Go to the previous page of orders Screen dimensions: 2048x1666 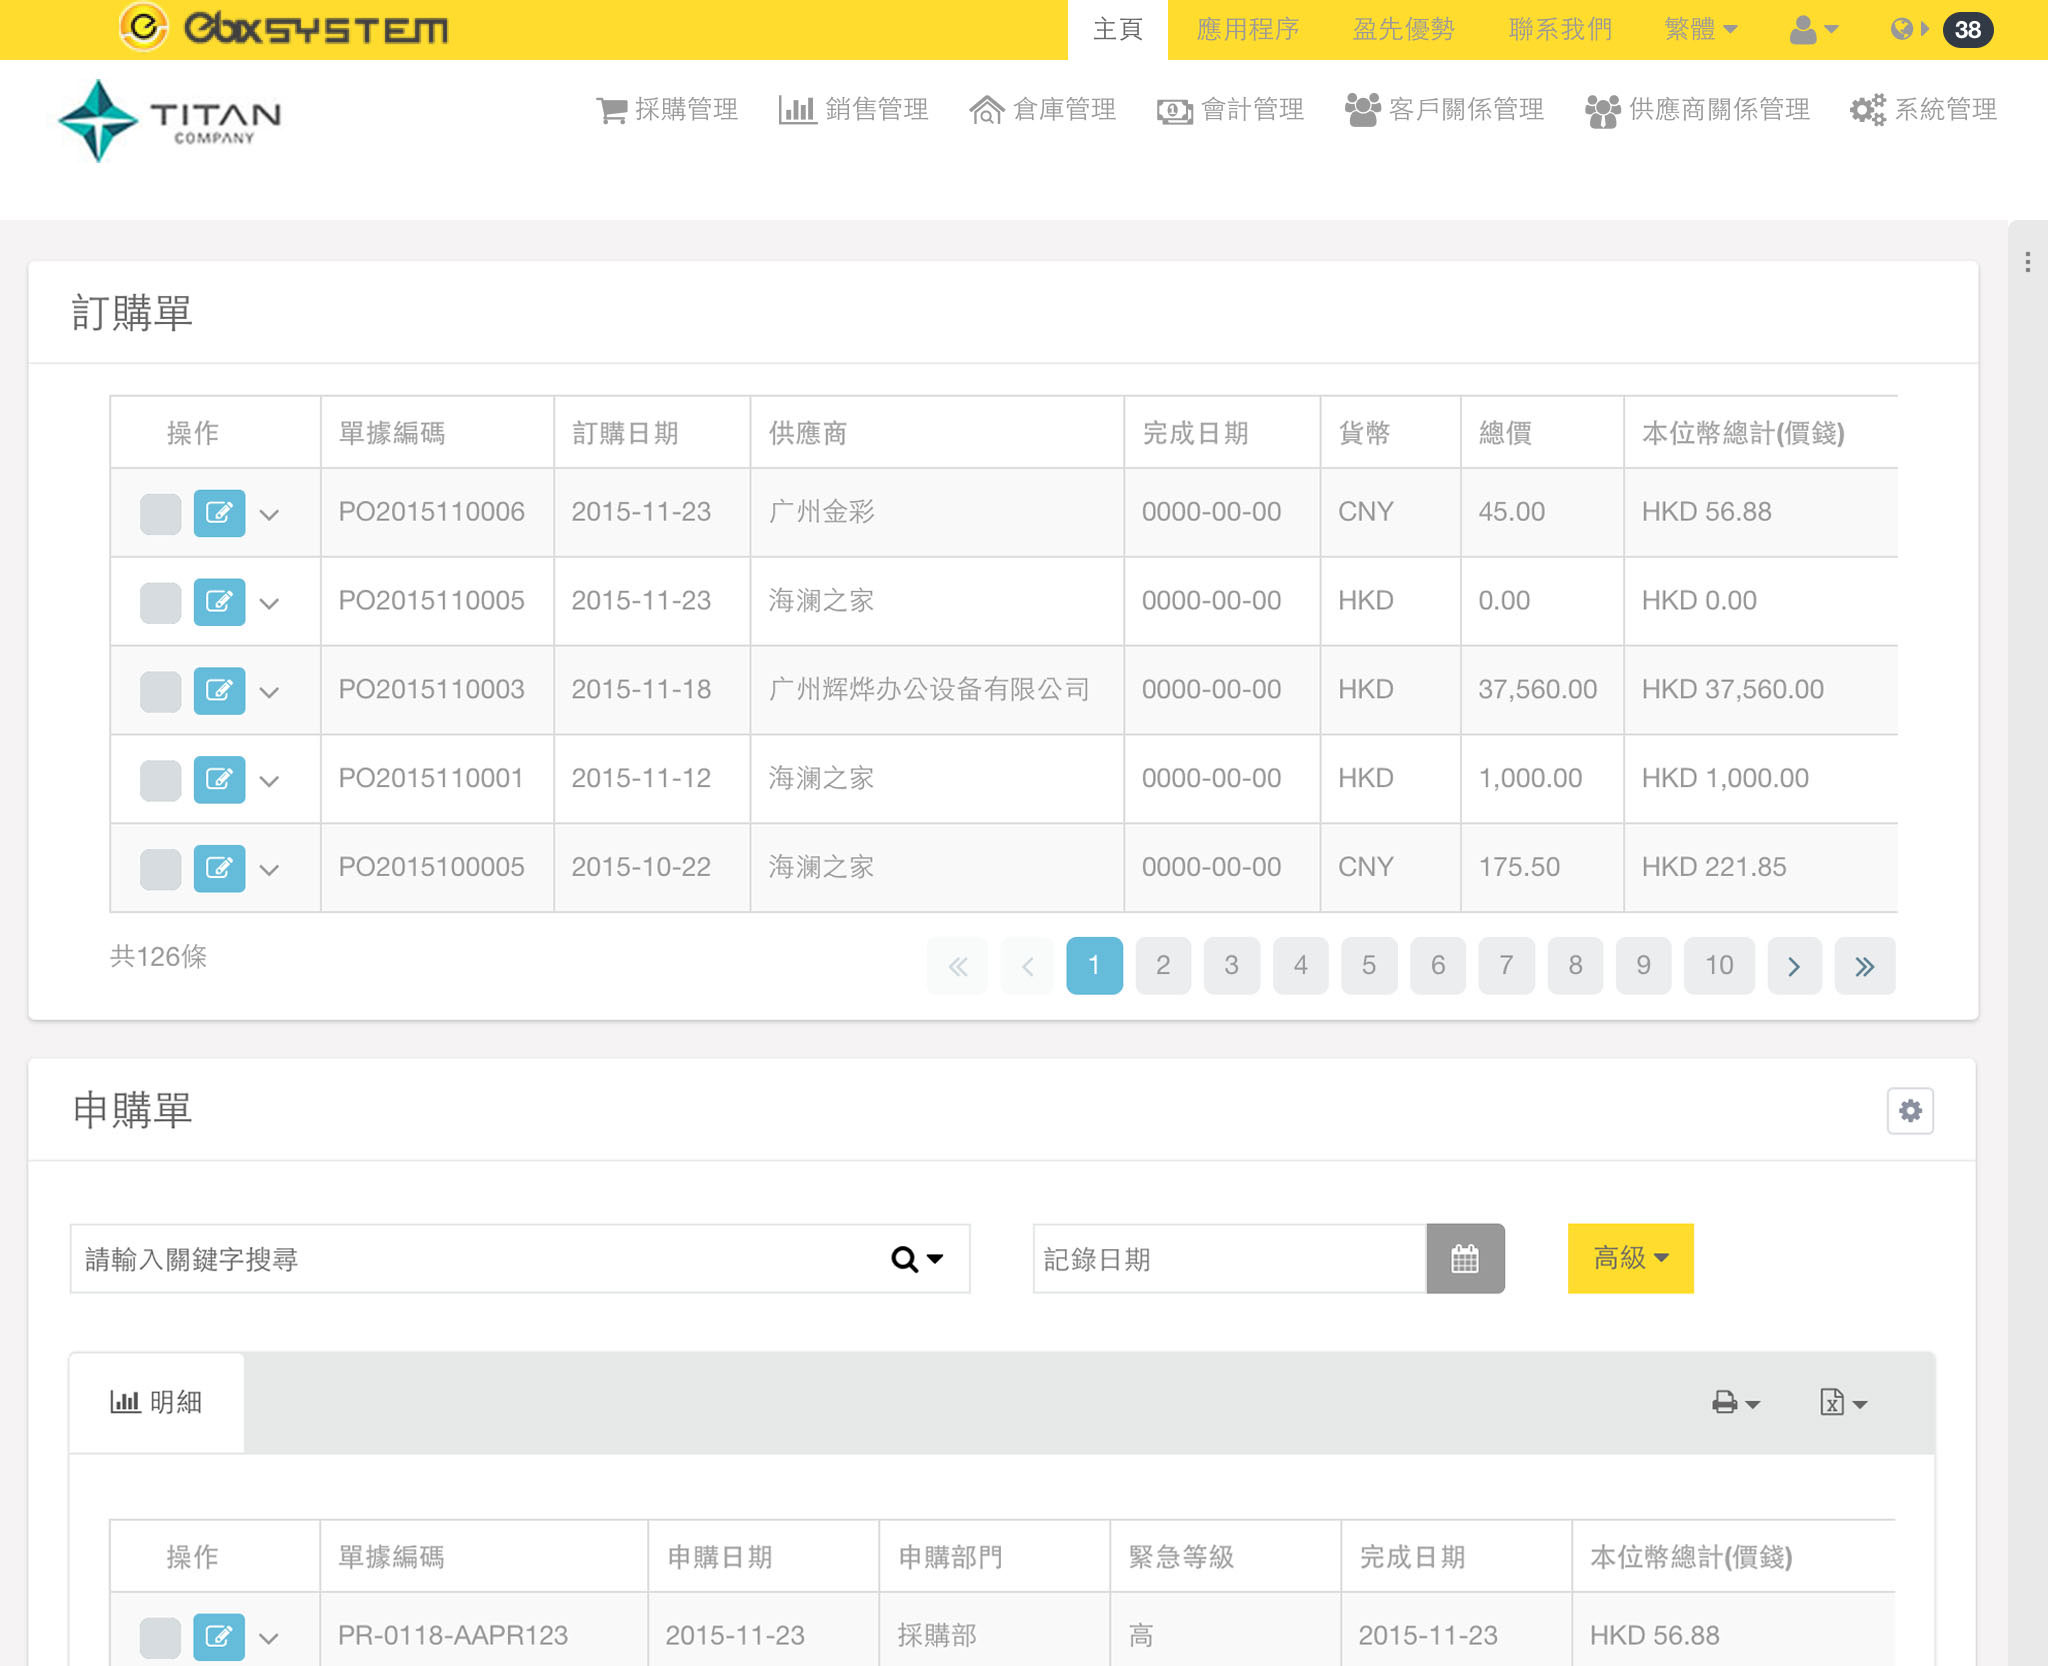coord(1027,966)
